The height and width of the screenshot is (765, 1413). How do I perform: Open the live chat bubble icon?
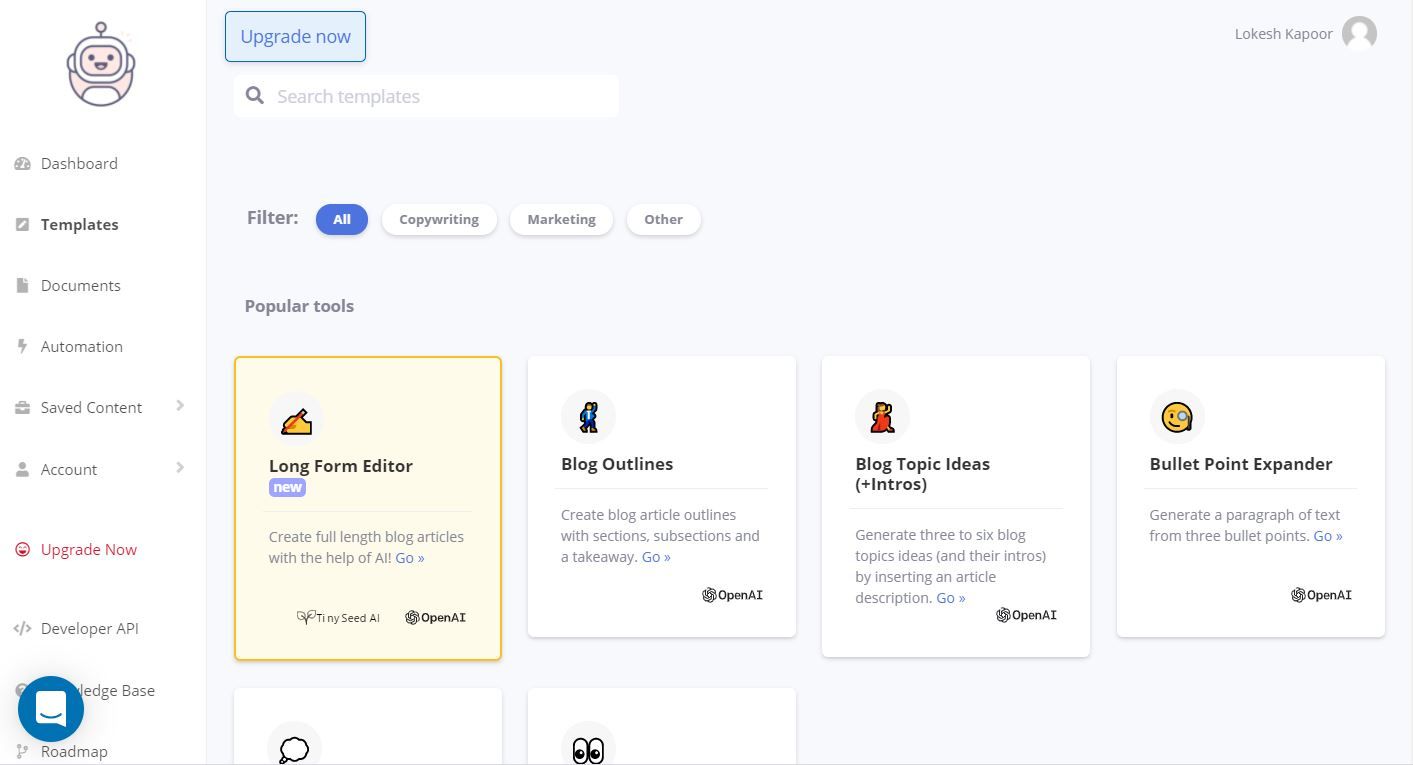click(x=50, y=708)
